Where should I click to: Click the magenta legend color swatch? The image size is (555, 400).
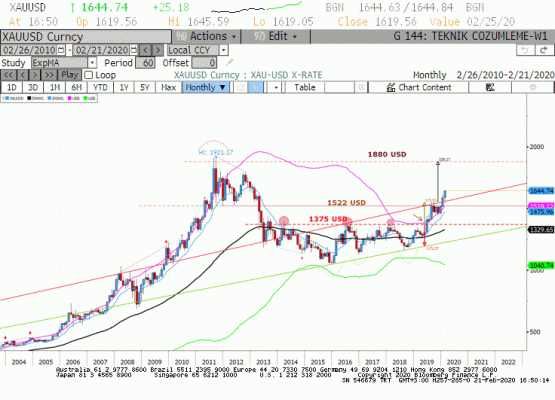click(x=70, y=98)
